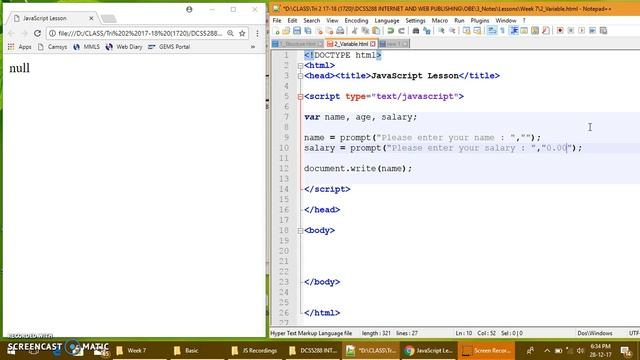Click the Zoom In toolbar icon

tap(441, 31)
